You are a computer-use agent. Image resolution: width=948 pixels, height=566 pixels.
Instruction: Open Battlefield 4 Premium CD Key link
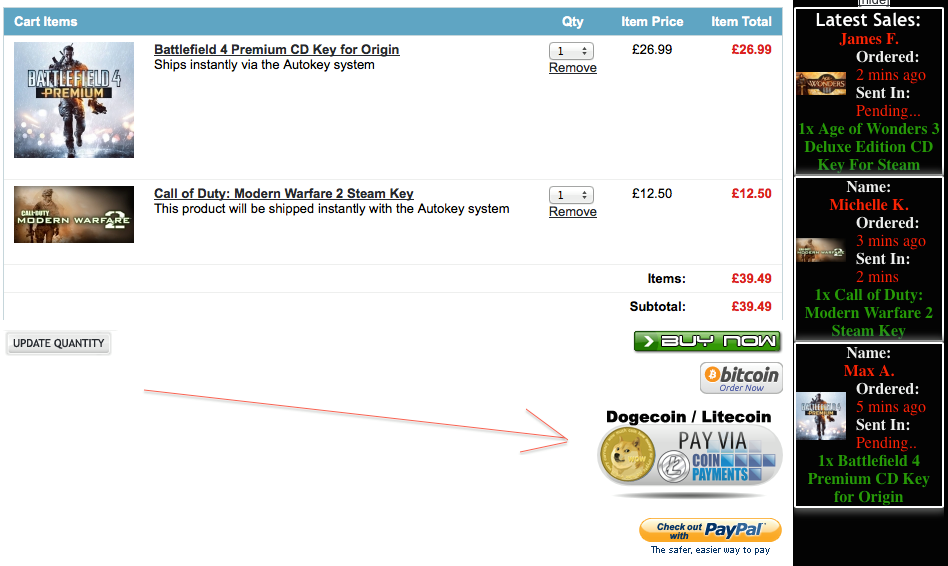click(276, 50)
